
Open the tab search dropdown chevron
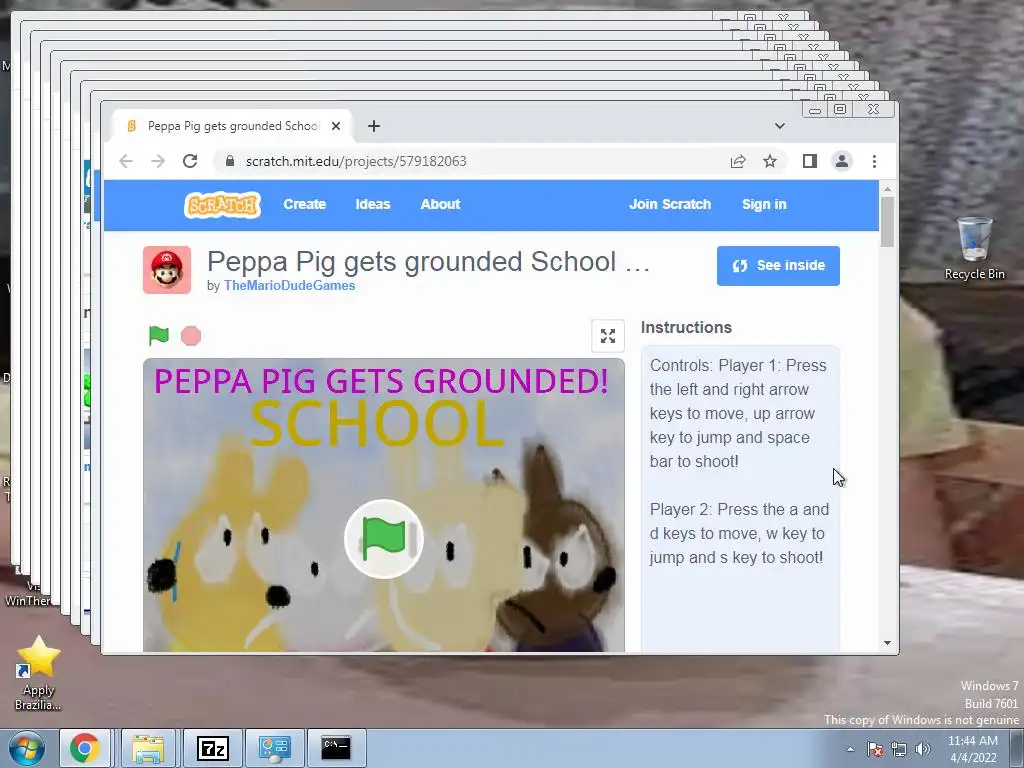pyautogui.click(x=780, y=126)
